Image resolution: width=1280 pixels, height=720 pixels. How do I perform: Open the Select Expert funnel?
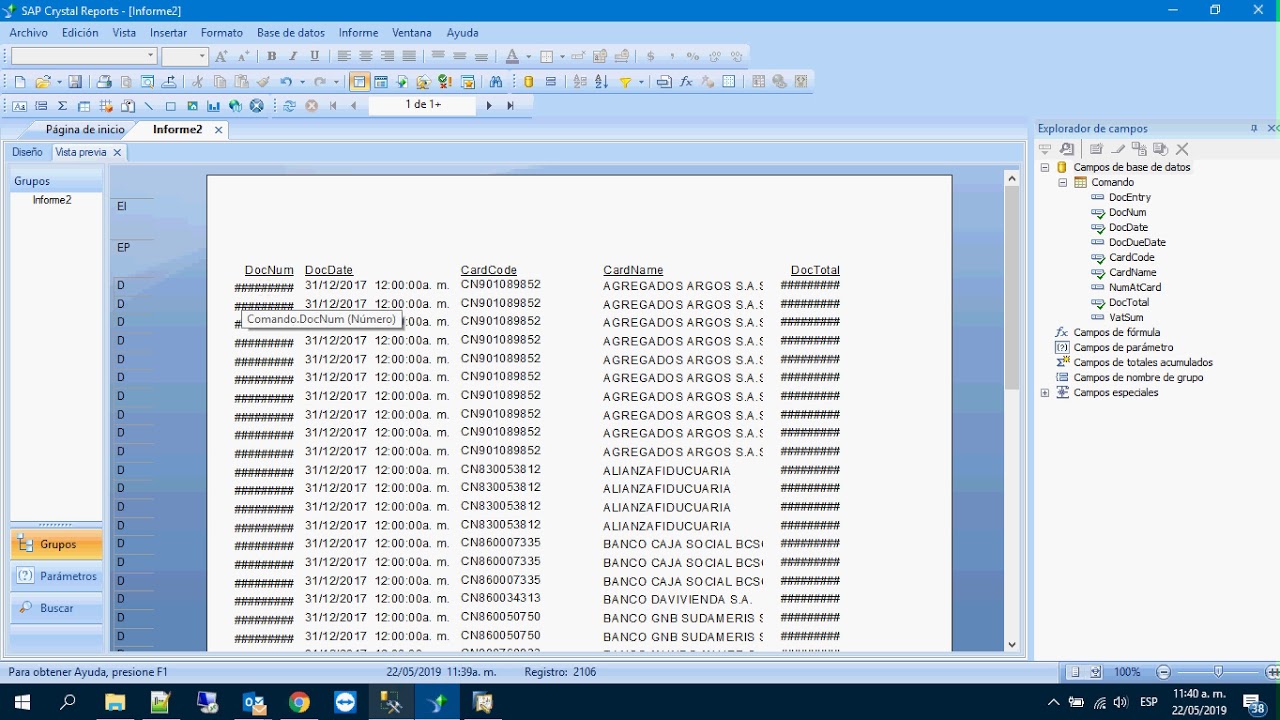point(626,82)
